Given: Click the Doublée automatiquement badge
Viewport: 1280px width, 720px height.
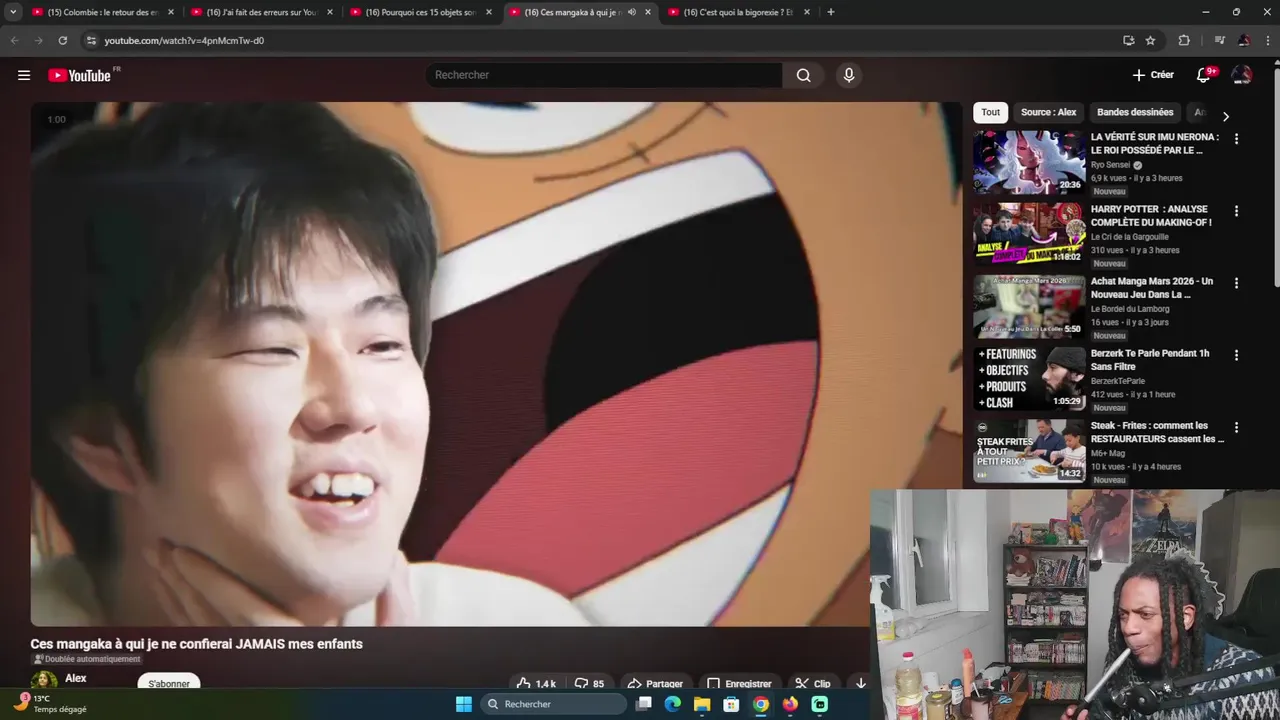Looking at the screenshot, I should tap(87, 659).
